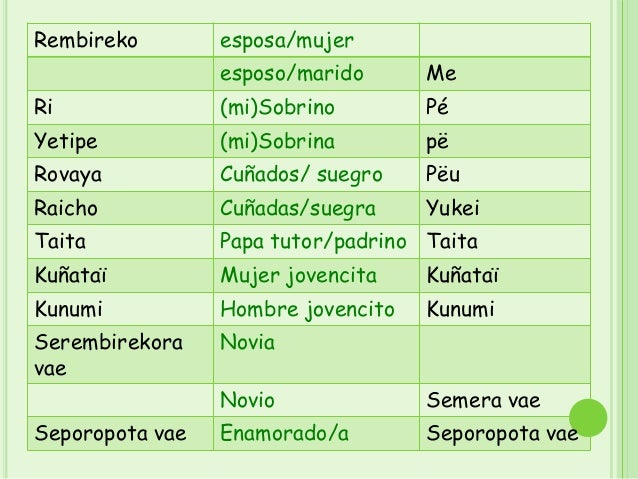Click Kunumi in the first column
The image size is (638, 479).
click(120, 309)
